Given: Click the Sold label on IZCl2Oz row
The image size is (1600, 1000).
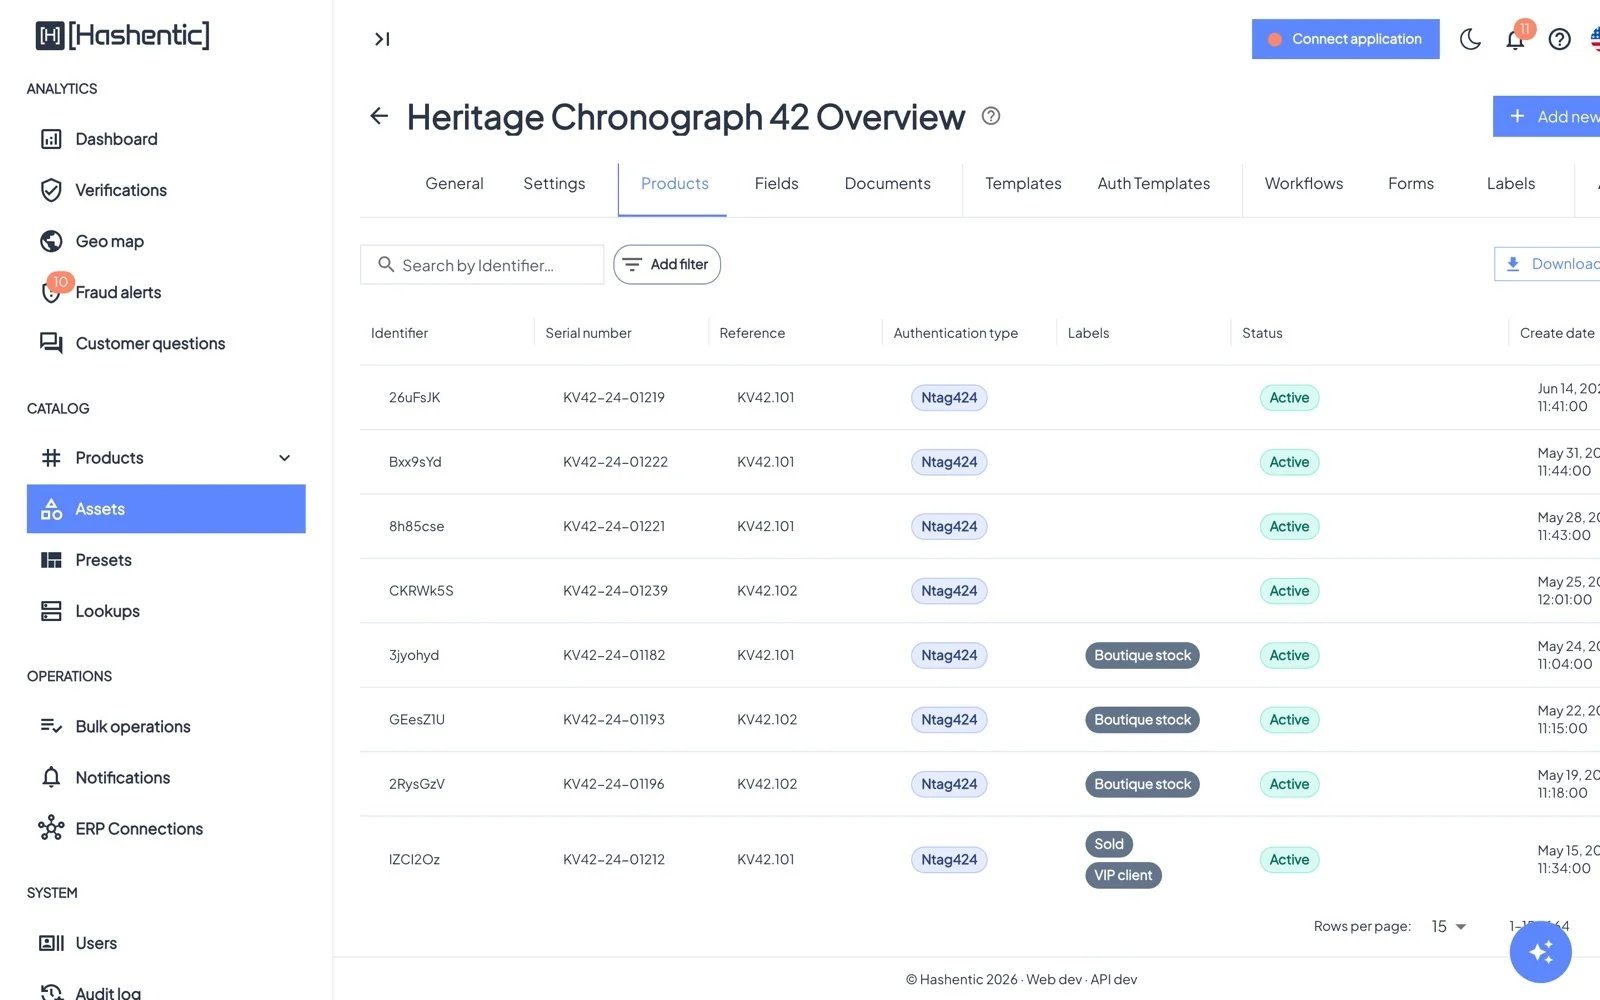Looking at the screenshot, I should [x=1109, y=844].
